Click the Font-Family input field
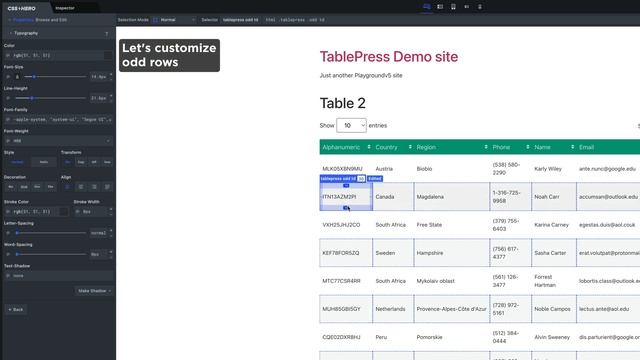This screenshot has height=360, width=640. coord(58,120)
